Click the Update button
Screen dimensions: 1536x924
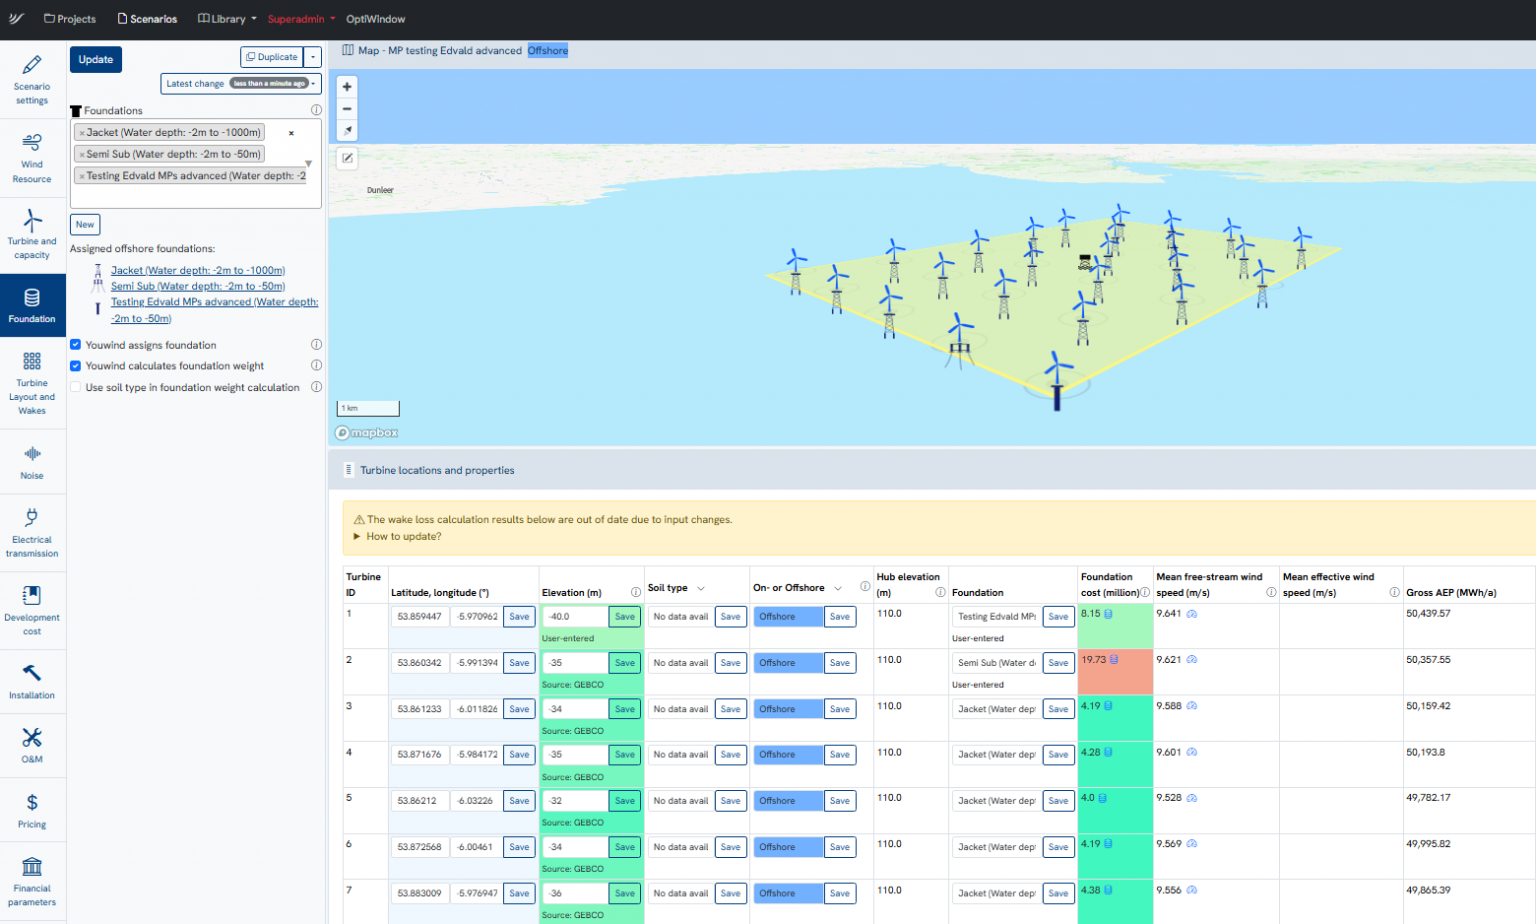point(95,59)
